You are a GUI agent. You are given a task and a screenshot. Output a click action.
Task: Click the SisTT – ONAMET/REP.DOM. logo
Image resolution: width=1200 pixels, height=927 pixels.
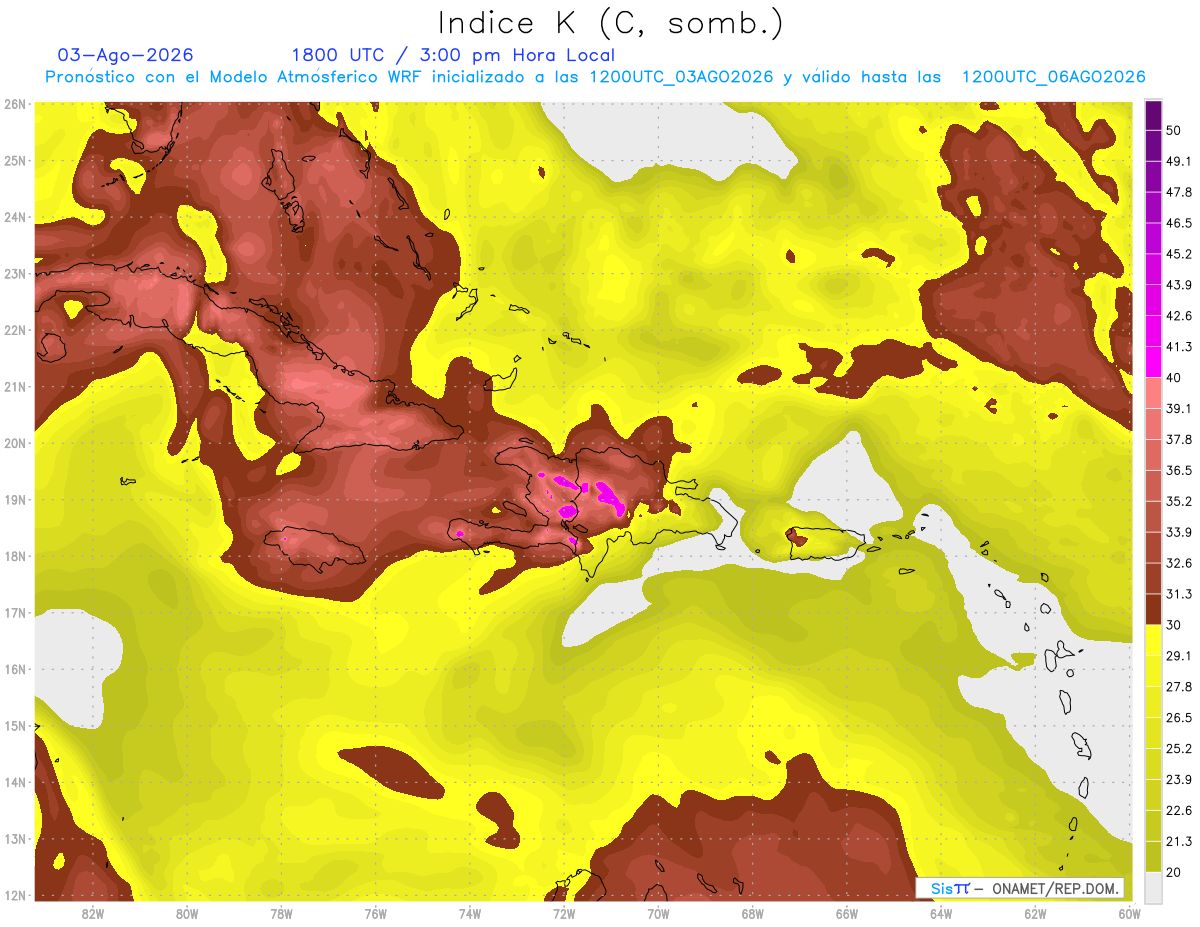click(x=1019, y=888)
